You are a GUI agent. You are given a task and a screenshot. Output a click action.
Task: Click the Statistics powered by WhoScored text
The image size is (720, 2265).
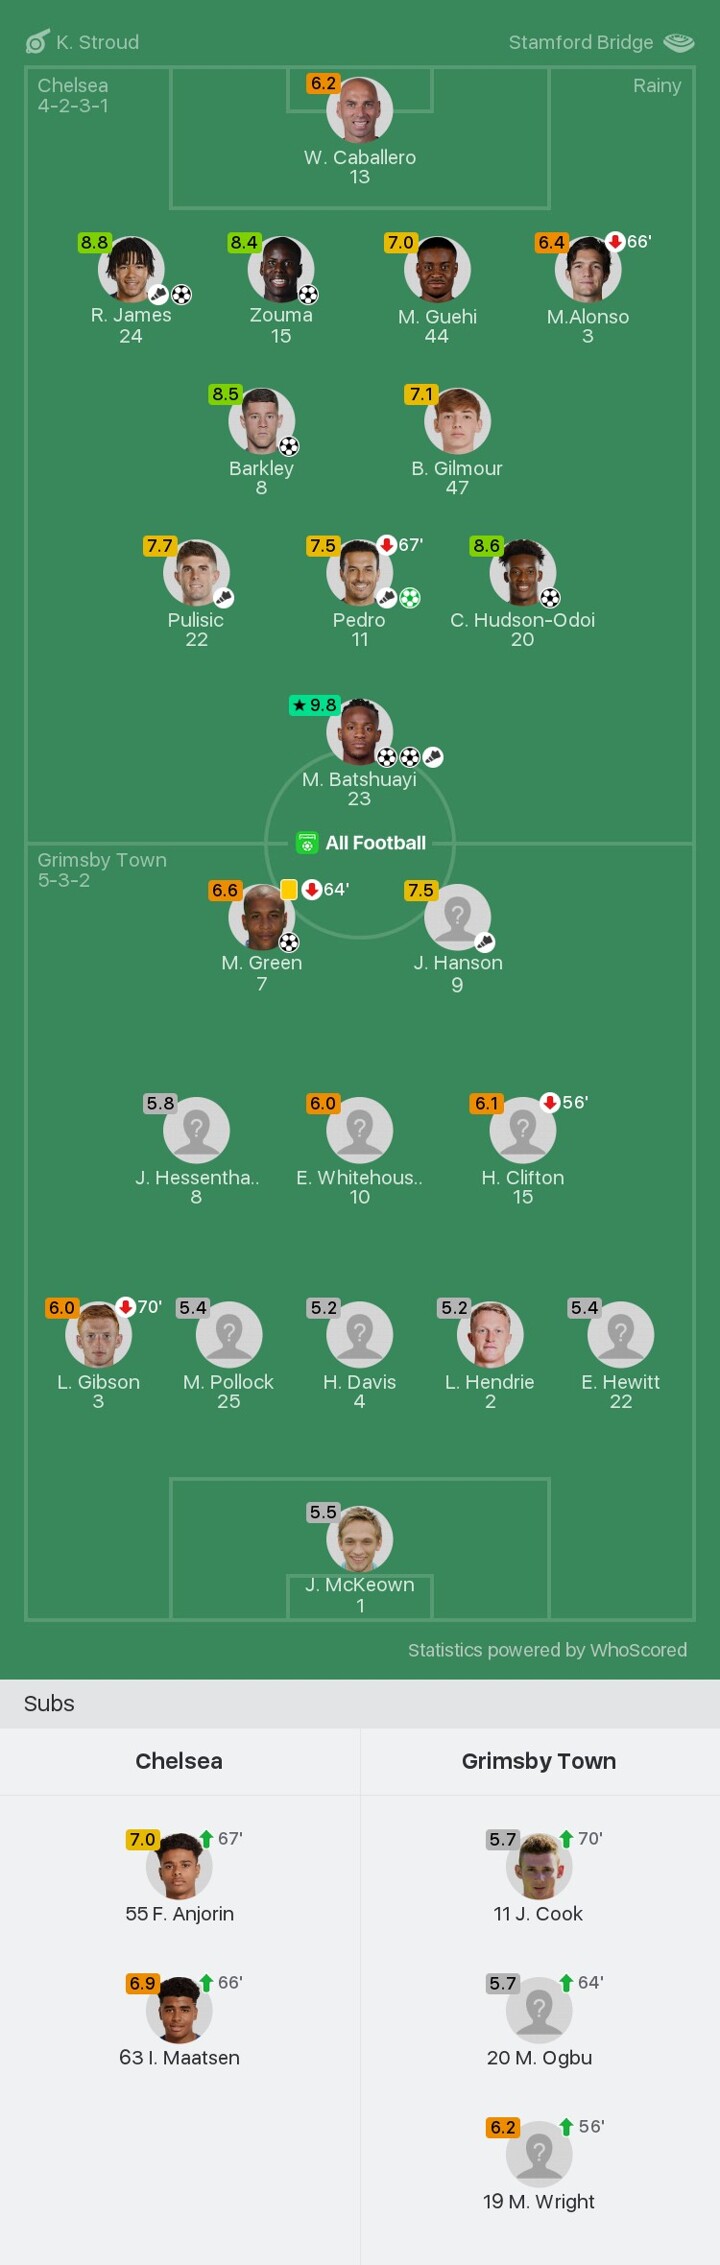(547, 1650)
